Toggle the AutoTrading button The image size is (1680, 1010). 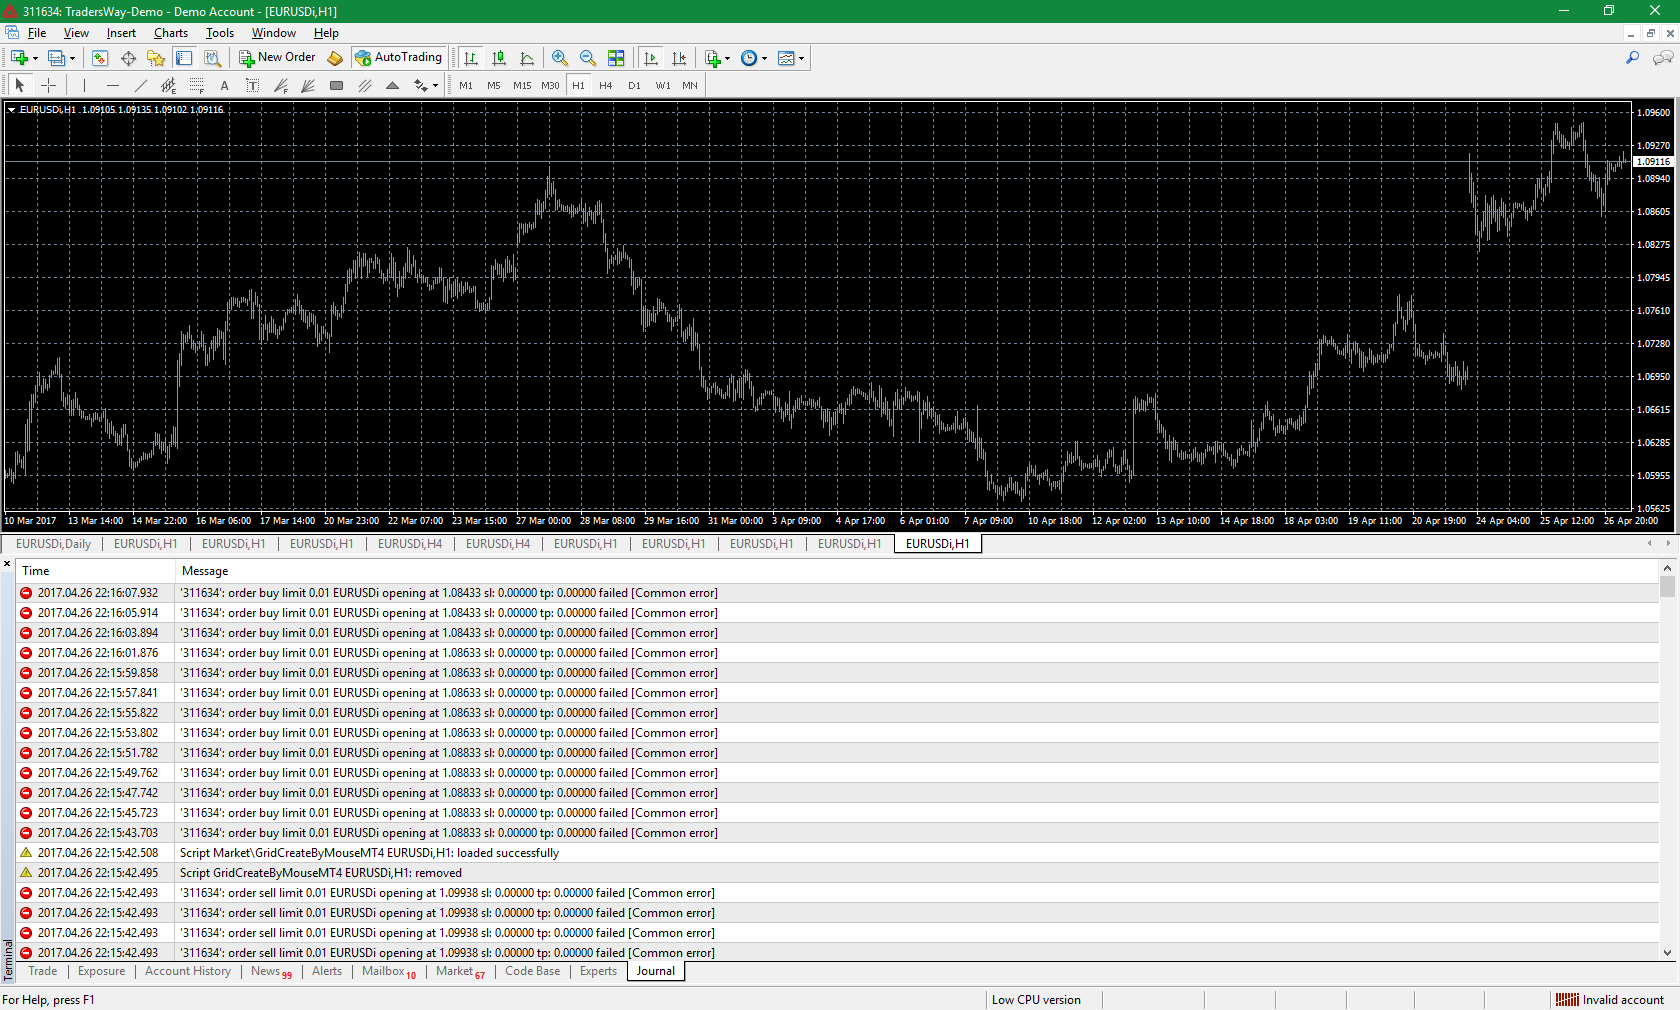(x=398, y=58)
